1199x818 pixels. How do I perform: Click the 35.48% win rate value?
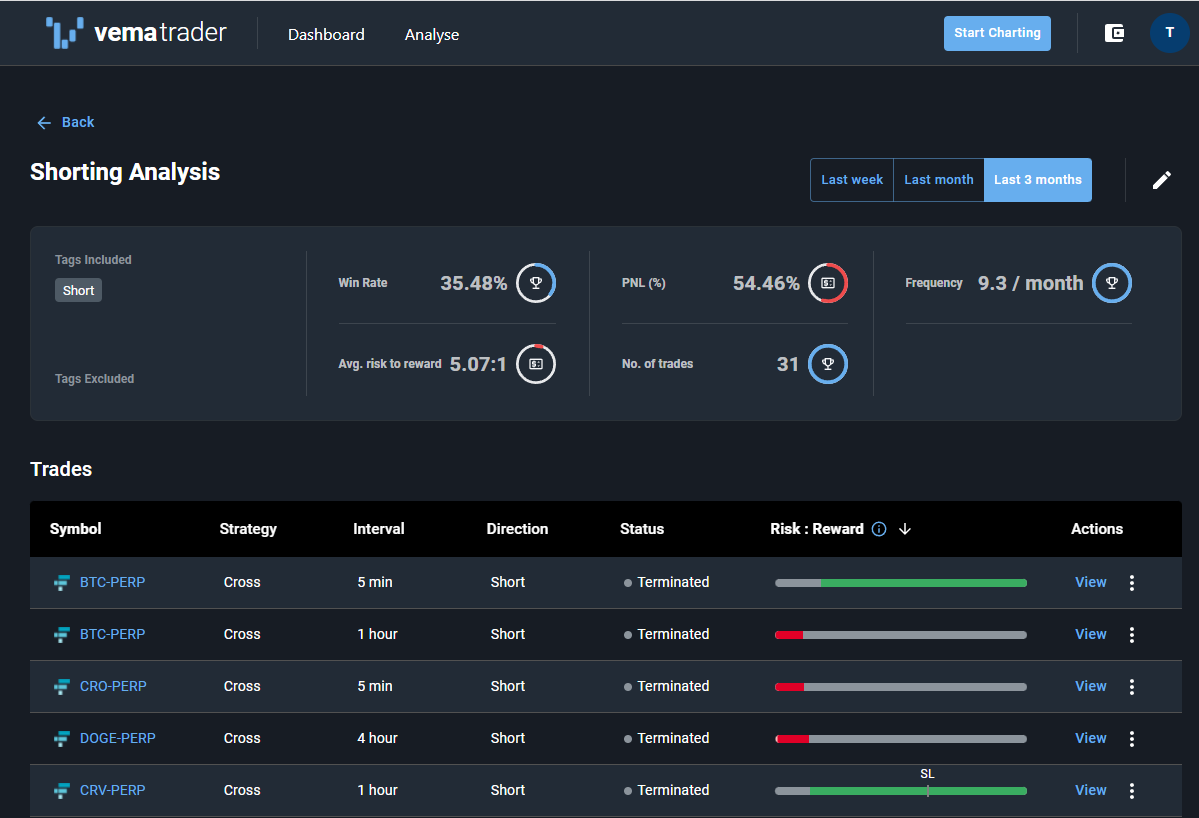tap(473, 284)
